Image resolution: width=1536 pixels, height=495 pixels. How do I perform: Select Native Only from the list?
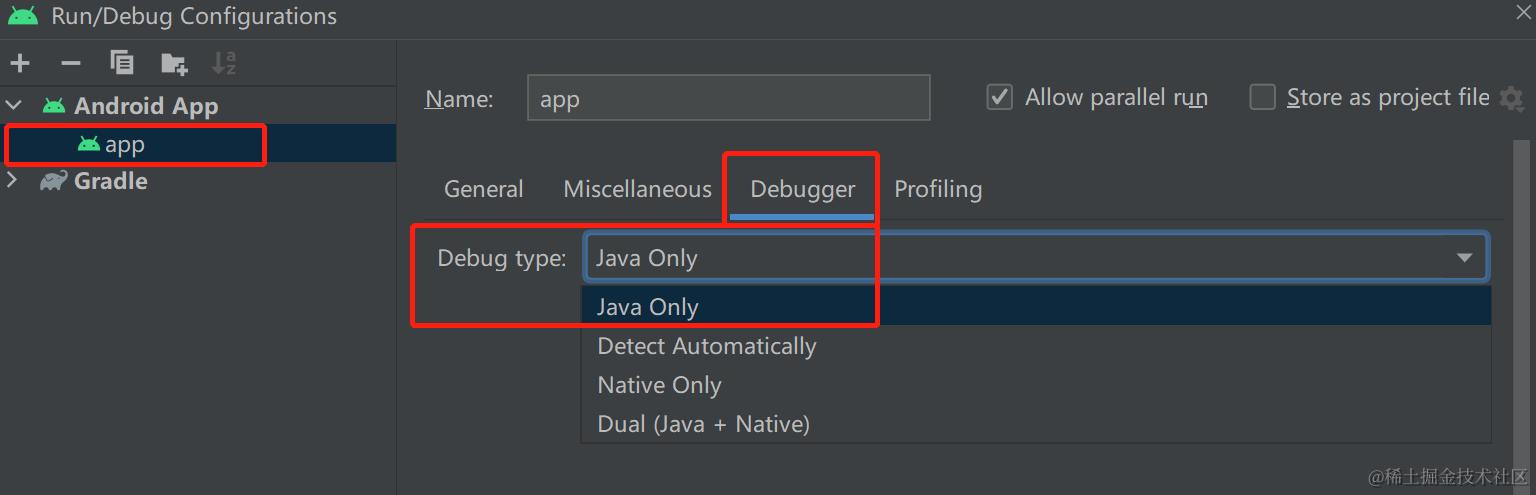pyautogui.click(x=659, y=385)
